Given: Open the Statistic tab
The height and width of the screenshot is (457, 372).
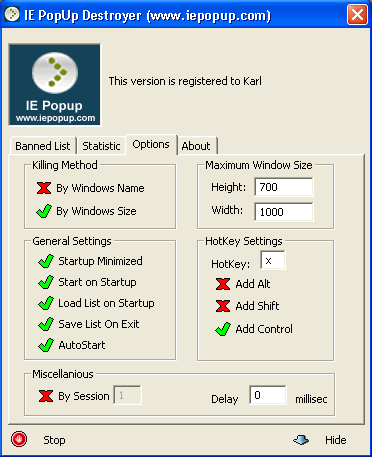Looking at the screenshot, I should coord(101,146).
